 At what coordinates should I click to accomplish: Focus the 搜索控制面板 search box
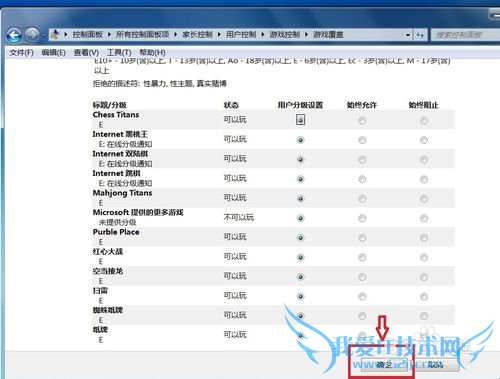465,35
